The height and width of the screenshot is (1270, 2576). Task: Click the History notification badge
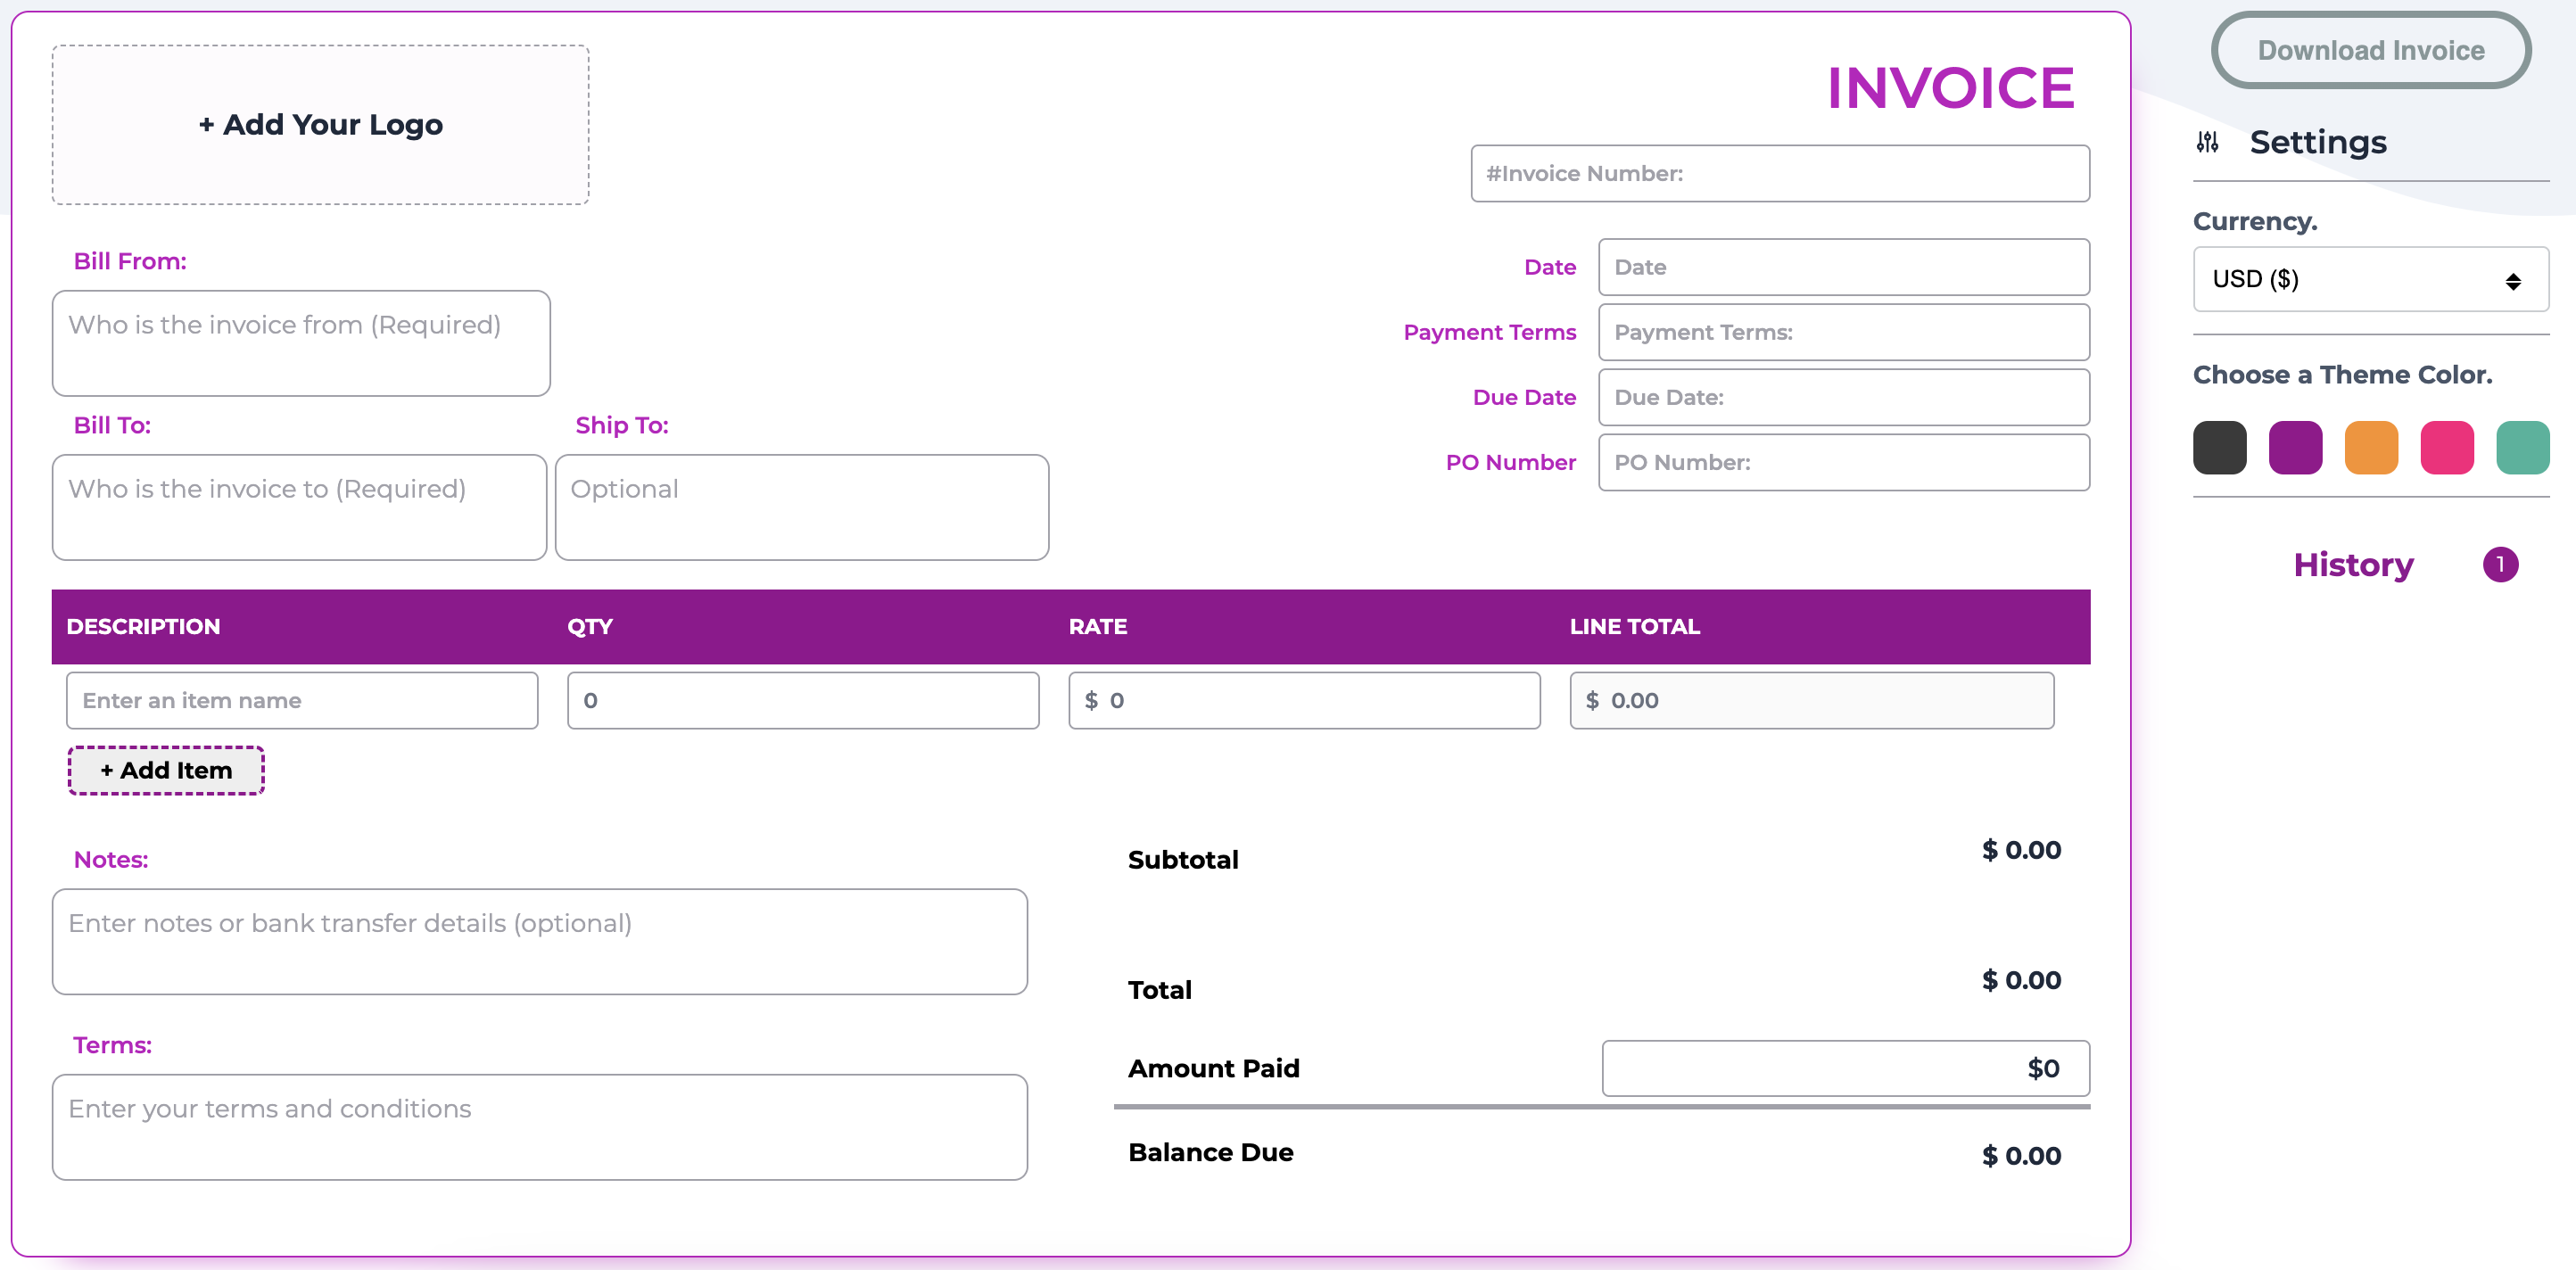click(2502, 564)
